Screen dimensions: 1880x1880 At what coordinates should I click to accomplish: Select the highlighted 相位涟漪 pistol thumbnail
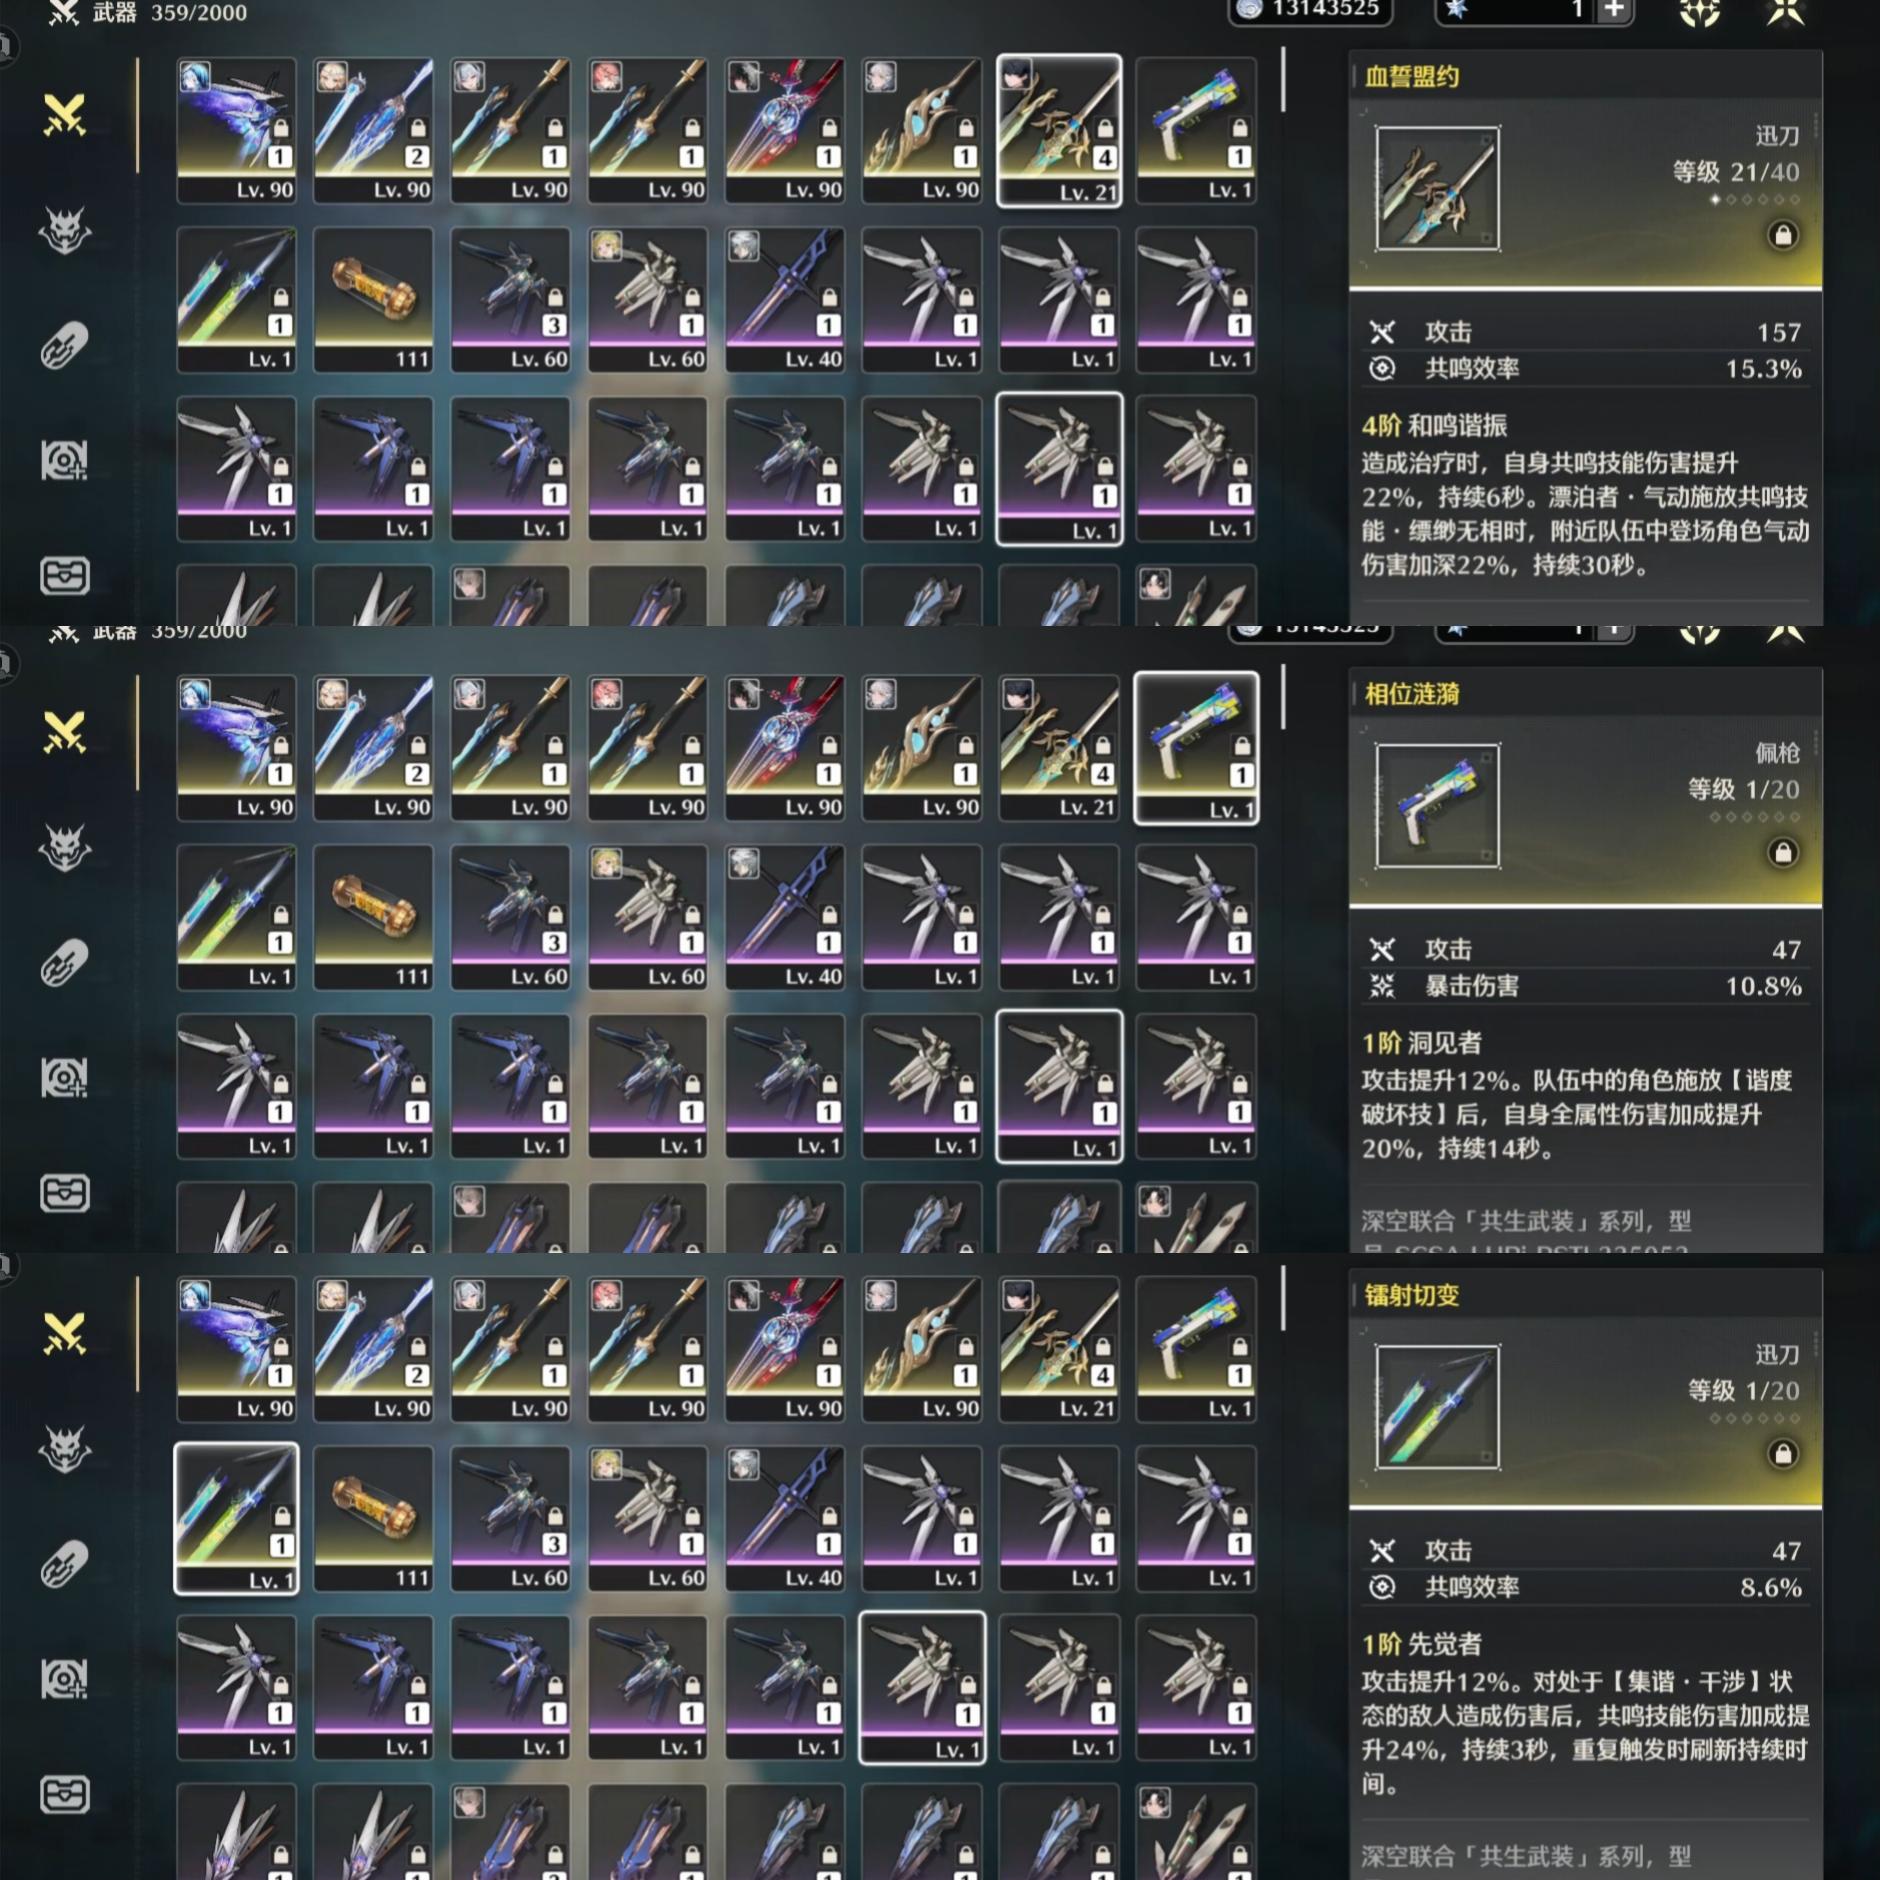[1196, 748]
